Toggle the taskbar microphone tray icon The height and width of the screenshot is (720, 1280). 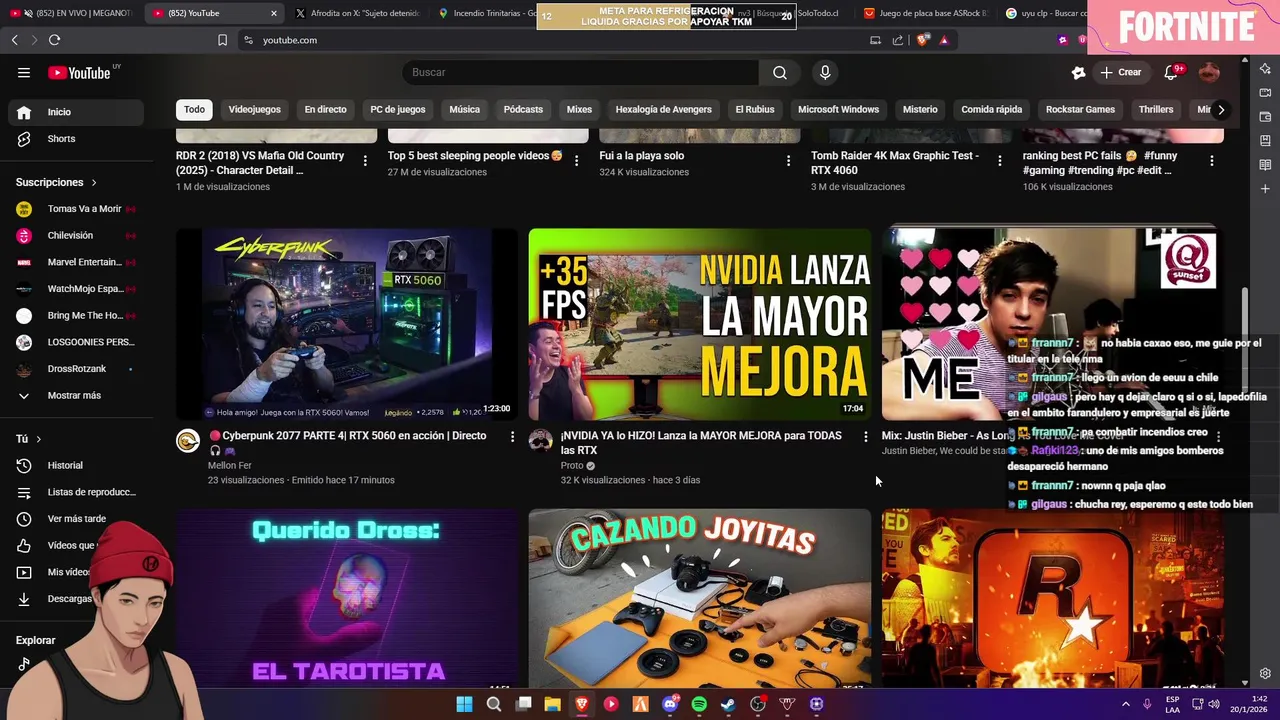click(1147, 704)
